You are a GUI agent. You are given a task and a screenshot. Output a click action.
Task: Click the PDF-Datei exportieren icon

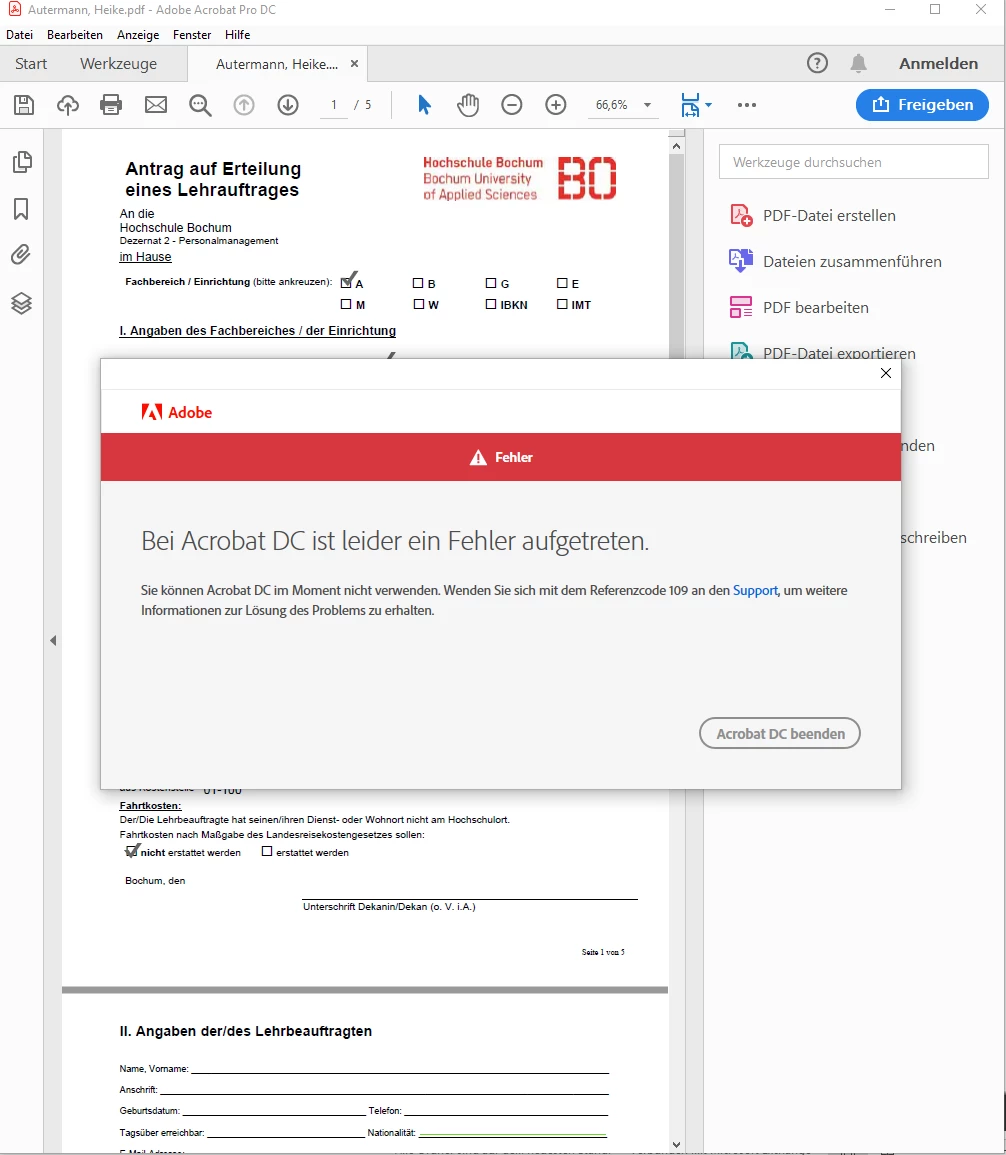click(741, 351)
